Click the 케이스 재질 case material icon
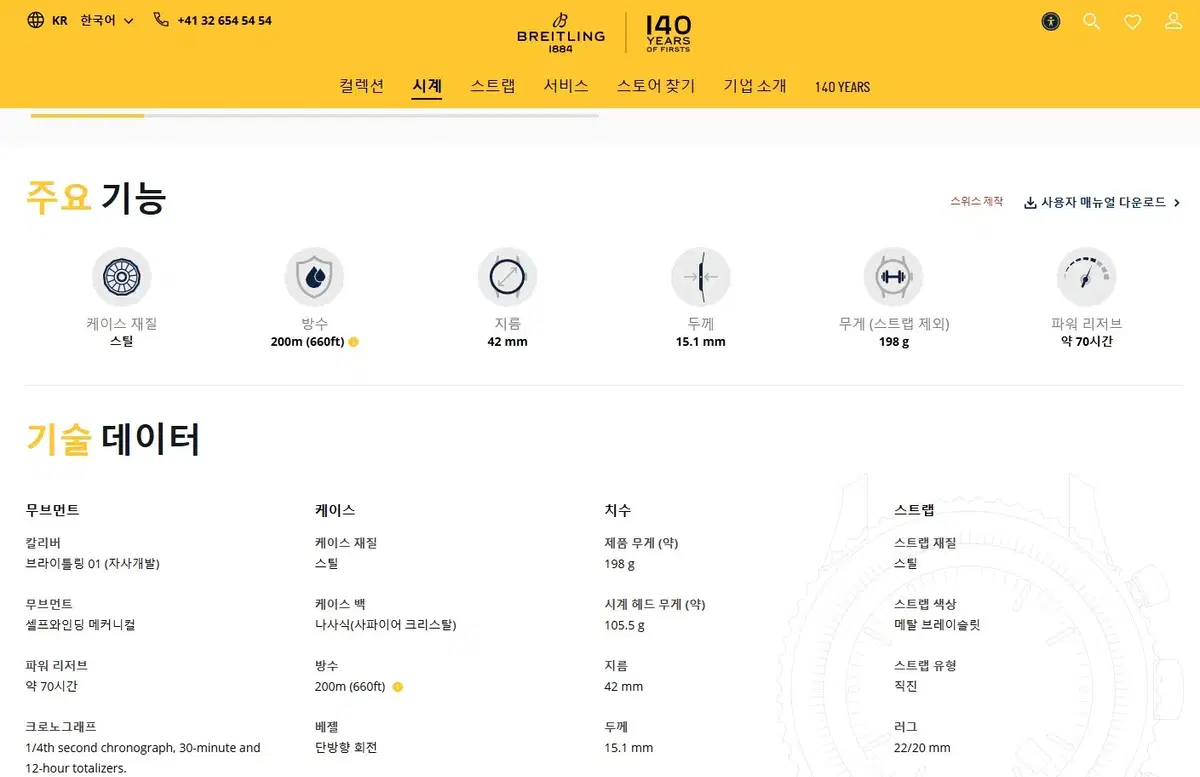1200x777 pixels. coord(122,277)
